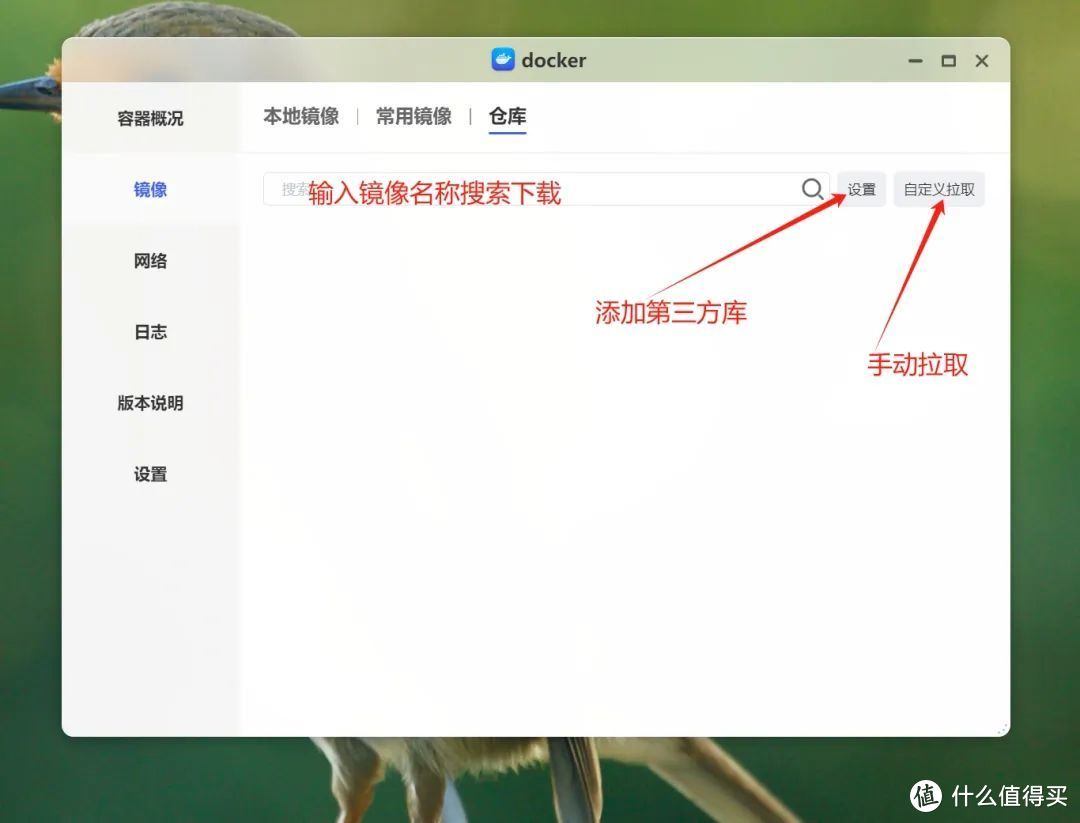Close the docker window
The width and height of the screenshot is (1080, 823).
982,60
